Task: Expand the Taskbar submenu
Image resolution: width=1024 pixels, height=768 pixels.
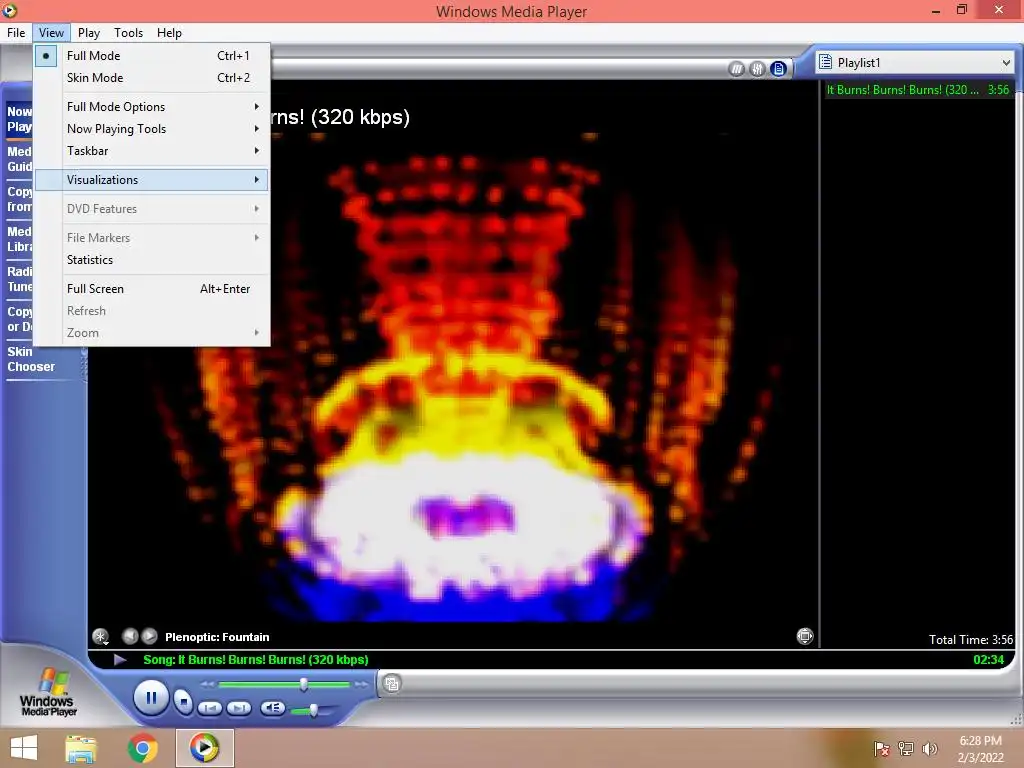Action: 152,151
